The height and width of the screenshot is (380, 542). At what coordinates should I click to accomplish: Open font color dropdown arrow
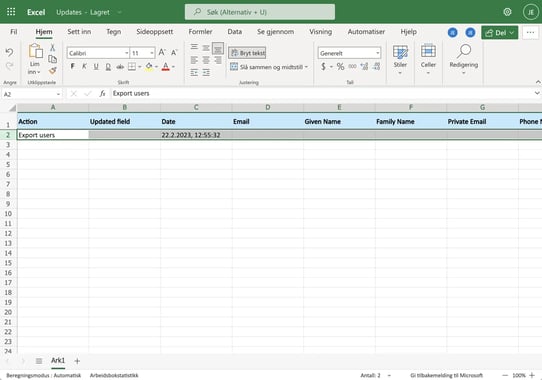point(173,67)
